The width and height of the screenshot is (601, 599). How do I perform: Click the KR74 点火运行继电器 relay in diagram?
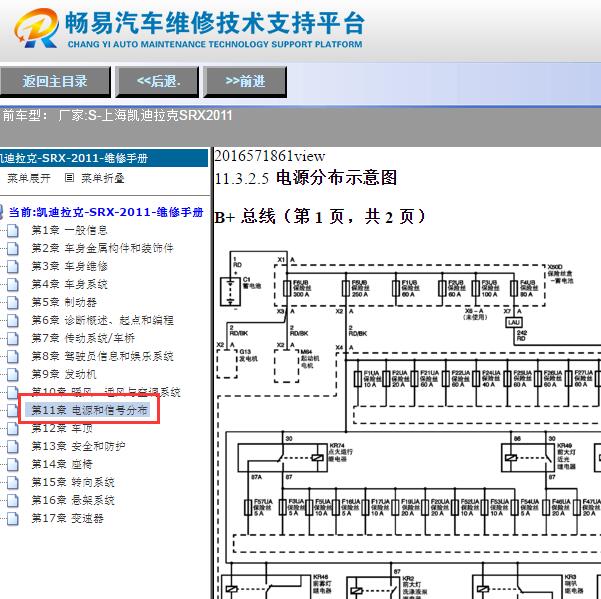(x=283, y=458)
